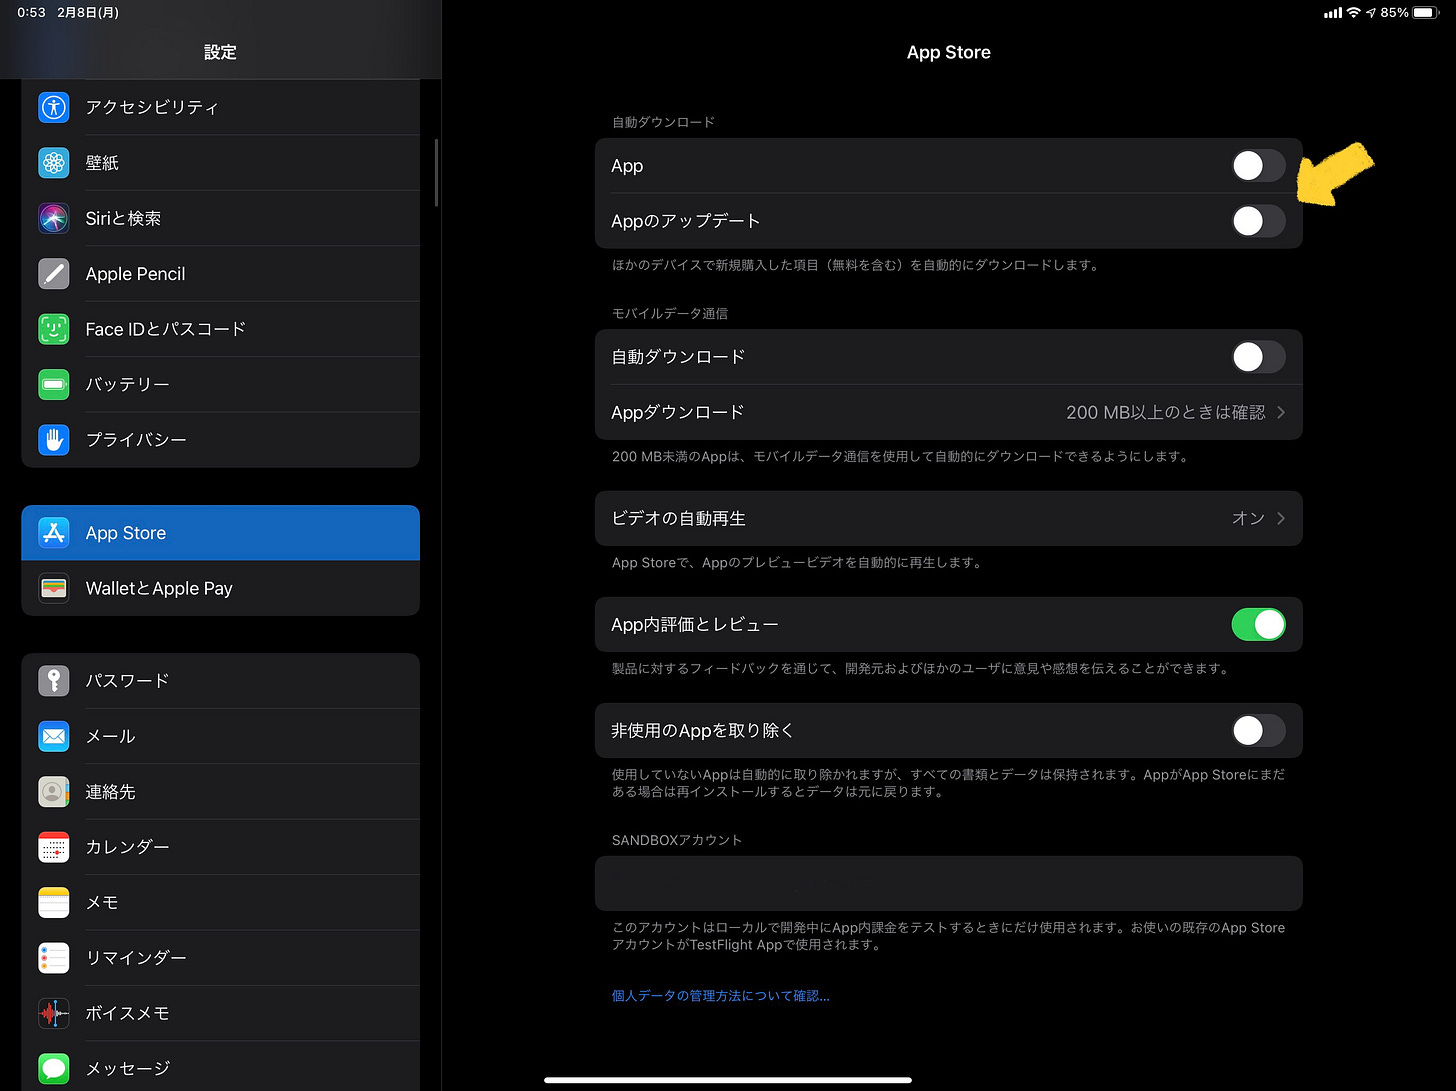Enable 非使用のAppを取り除く toggle
Screen dimensions: 1456x1091
pyautogui.click(x=1258, y=730)
